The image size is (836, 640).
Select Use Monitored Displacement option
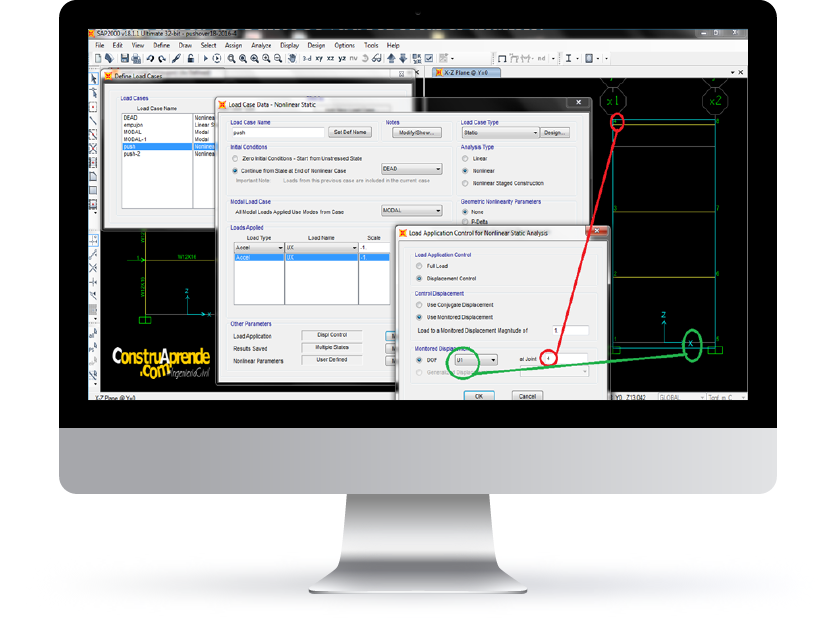[x=419, y=317]
